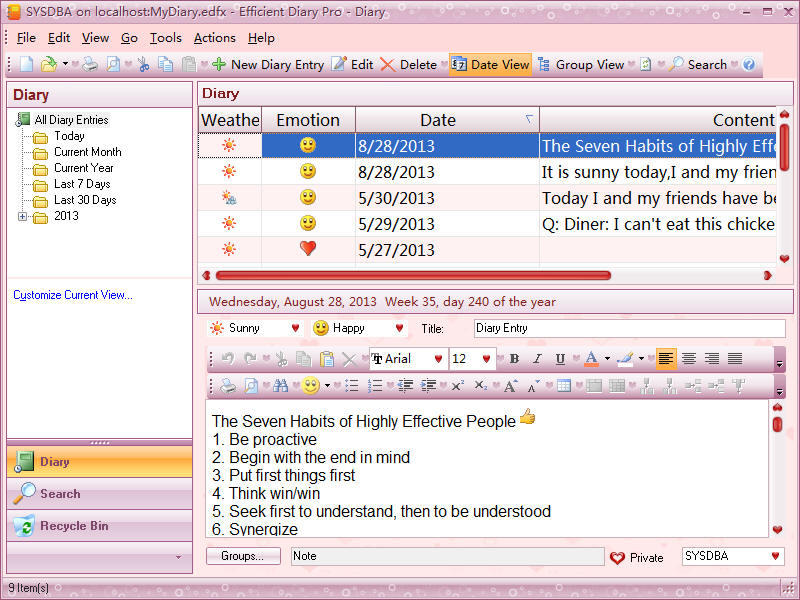This screenshot has width=800, height=600.
Task: Click the editor toolbar Delete X icon
Action: 349,359
